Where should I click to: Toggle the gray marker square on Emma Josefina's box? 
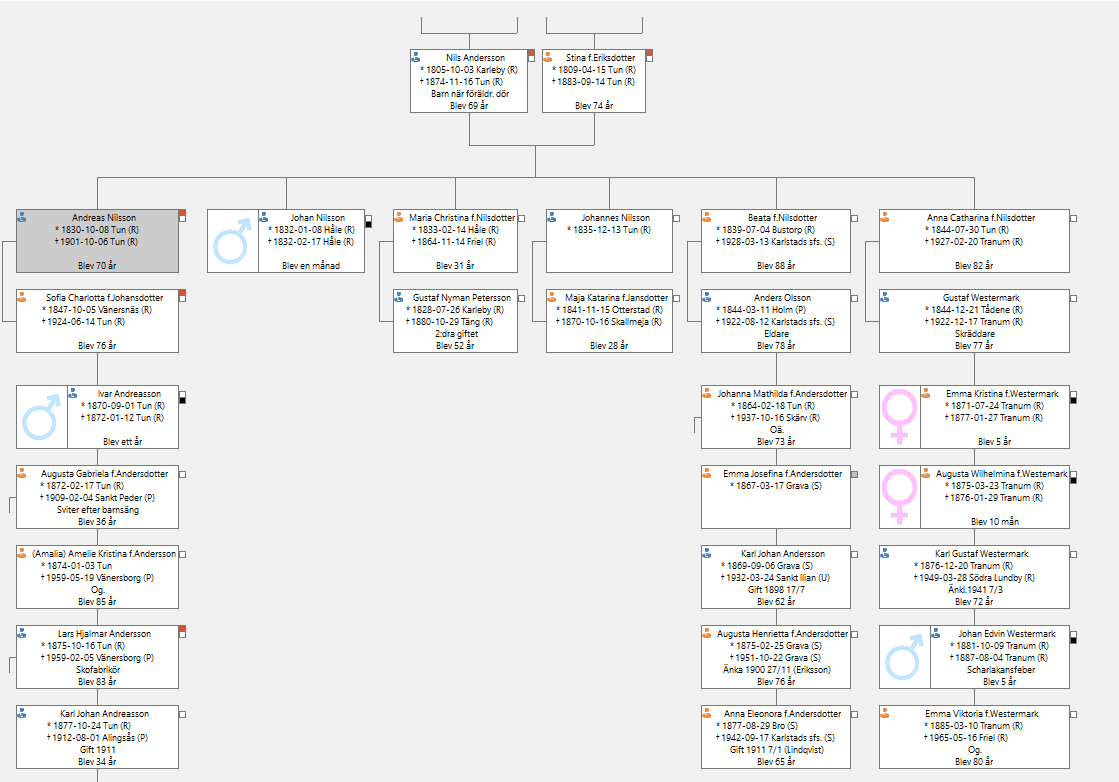[854, 474]
